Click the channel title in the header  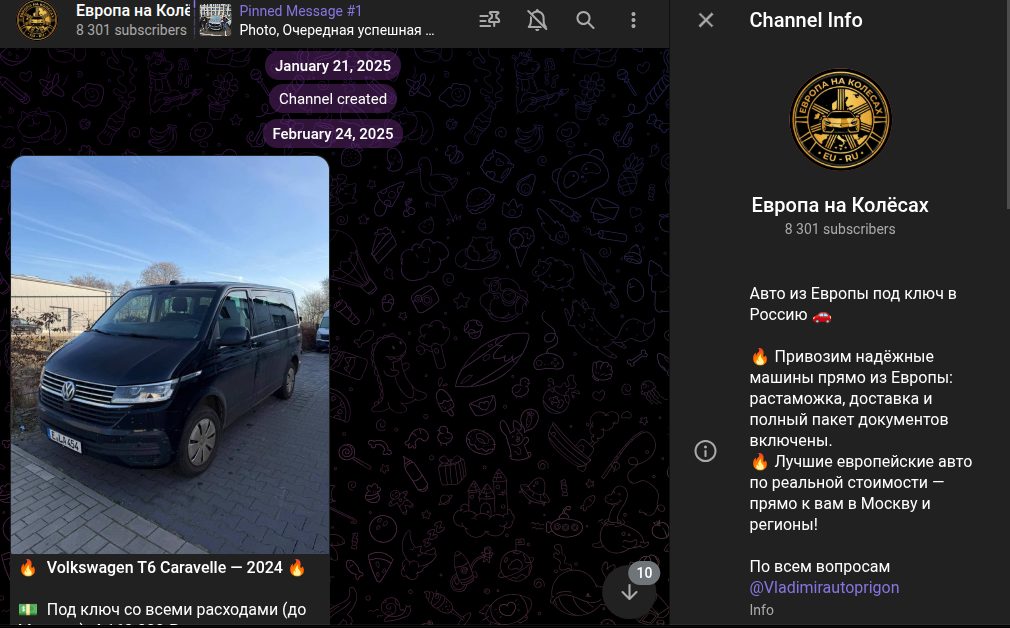(x=133, y=10)
